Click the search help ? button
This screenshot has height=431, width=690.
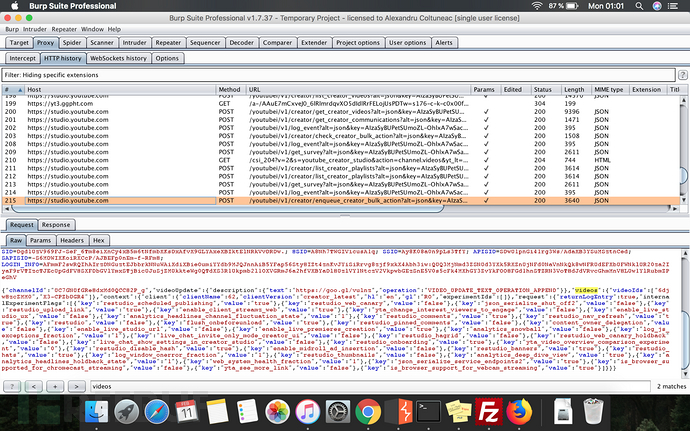(x=12, y=387)
